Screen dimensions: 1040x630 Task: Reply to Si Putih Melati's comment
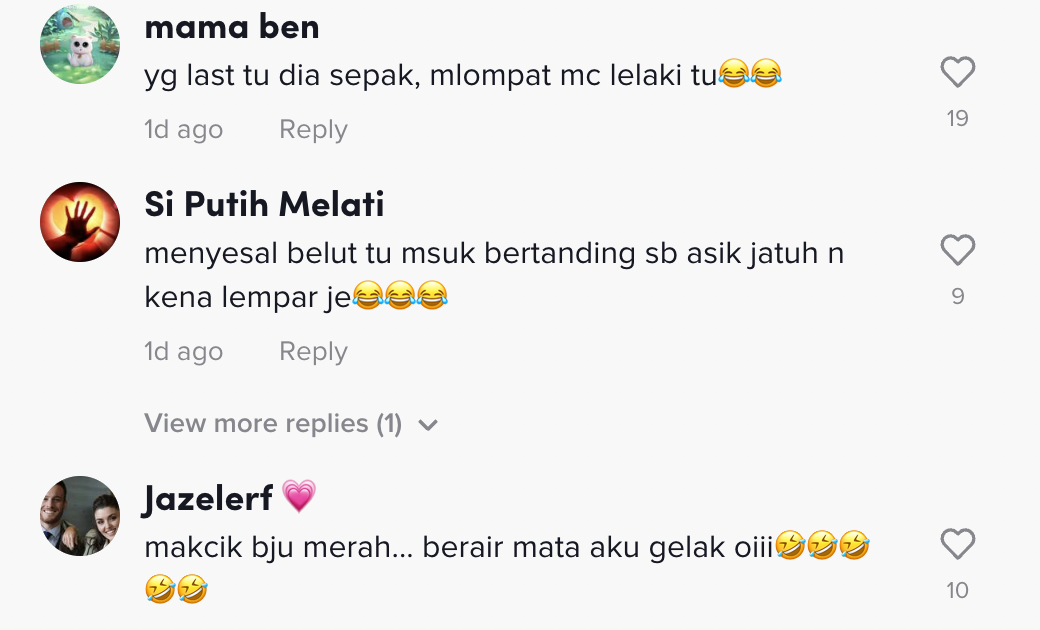click(x=313, y=352)
